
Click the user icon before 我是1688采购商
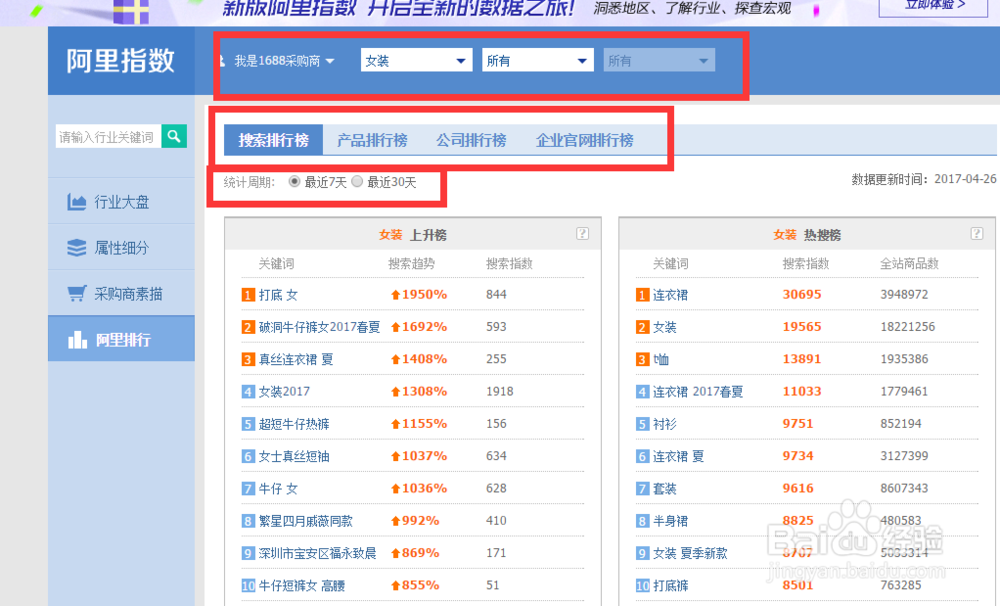(x=222, y=61)
